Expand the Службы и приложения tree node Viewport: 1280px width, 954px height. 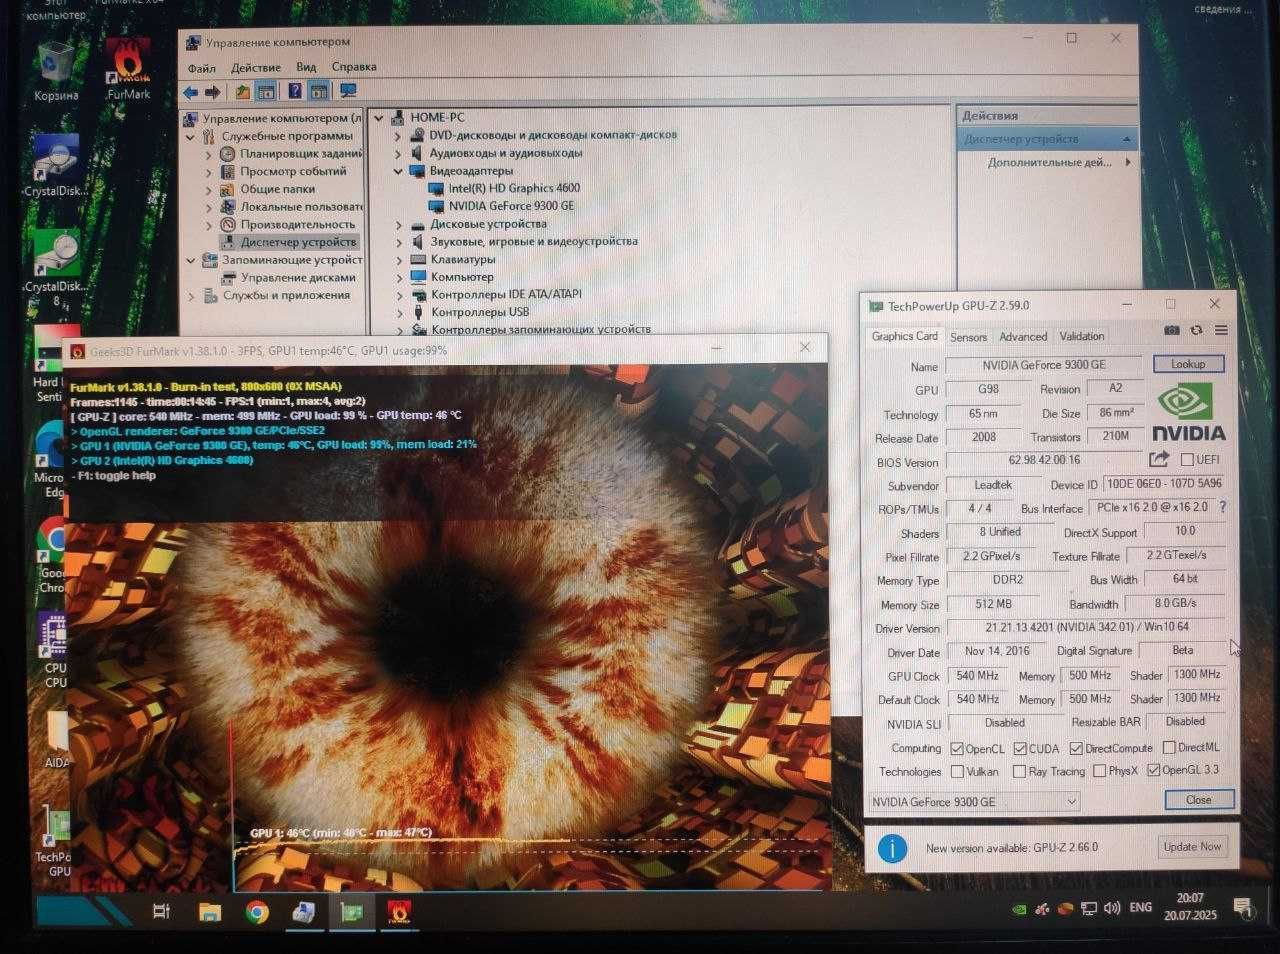(191, 296)
